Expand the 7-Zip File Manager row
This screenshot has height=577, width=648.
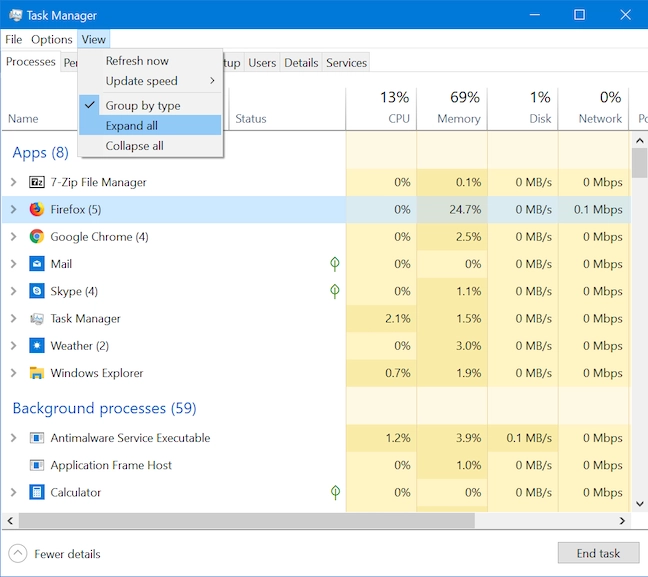click(13, 182)
